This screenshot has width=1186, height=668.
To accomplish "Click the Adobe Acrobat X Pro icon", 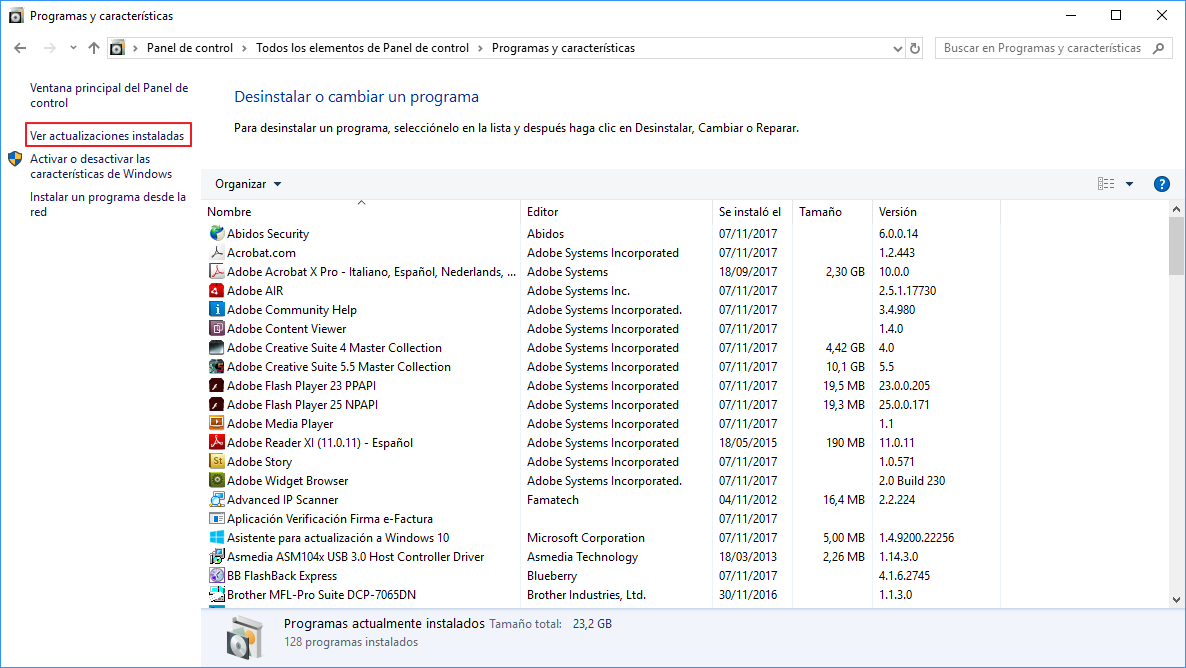I will point(216,271).
